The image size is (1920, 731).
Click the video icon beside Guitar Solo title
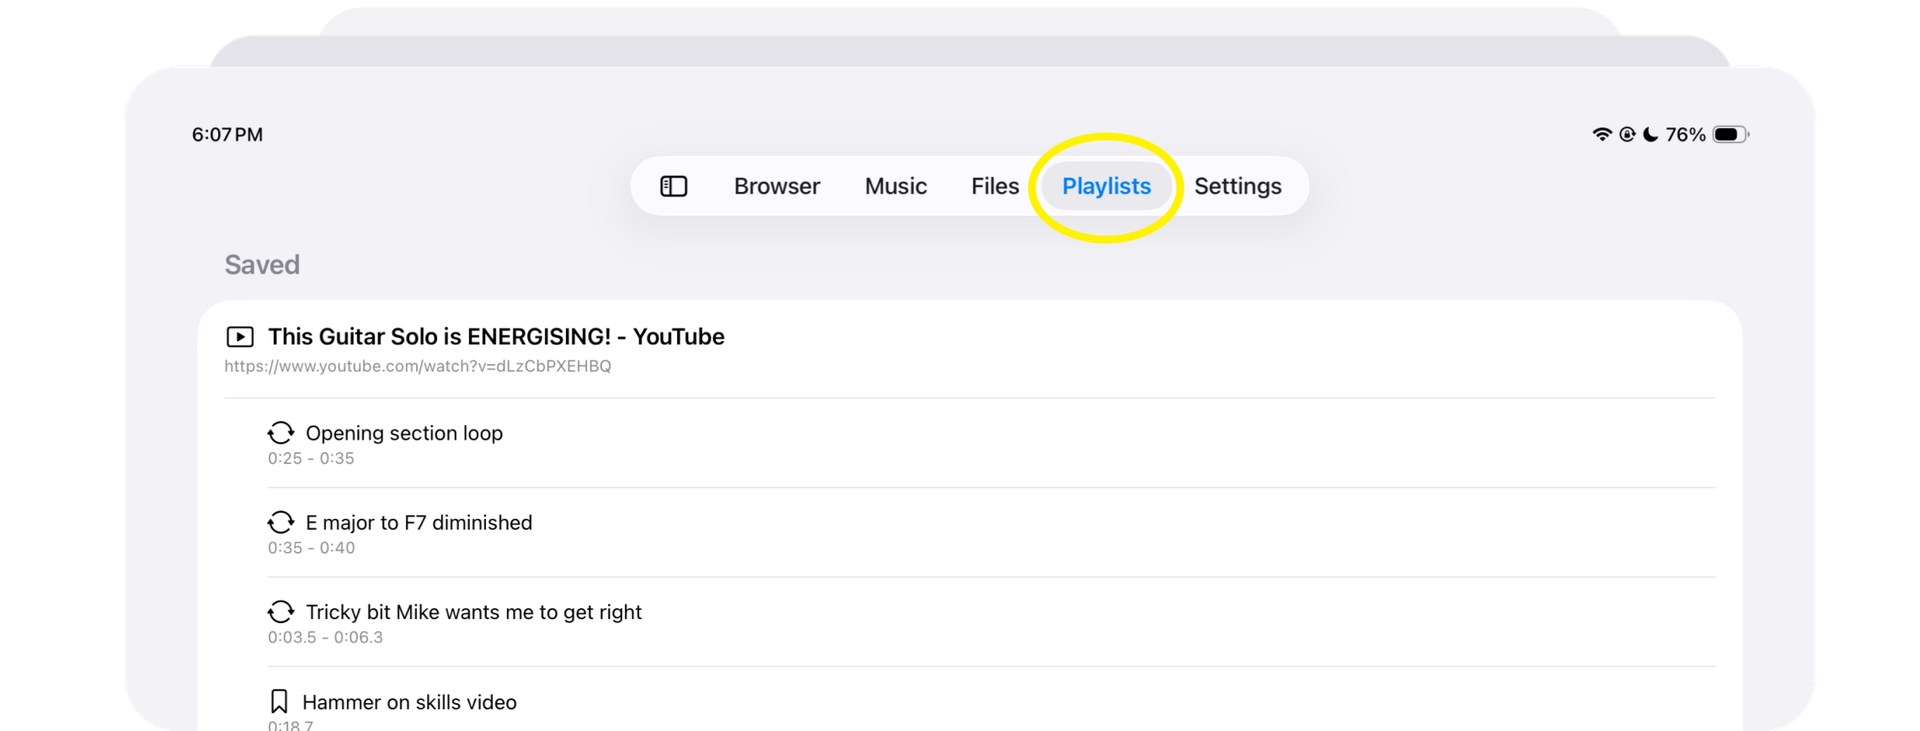tap(240, 337)
